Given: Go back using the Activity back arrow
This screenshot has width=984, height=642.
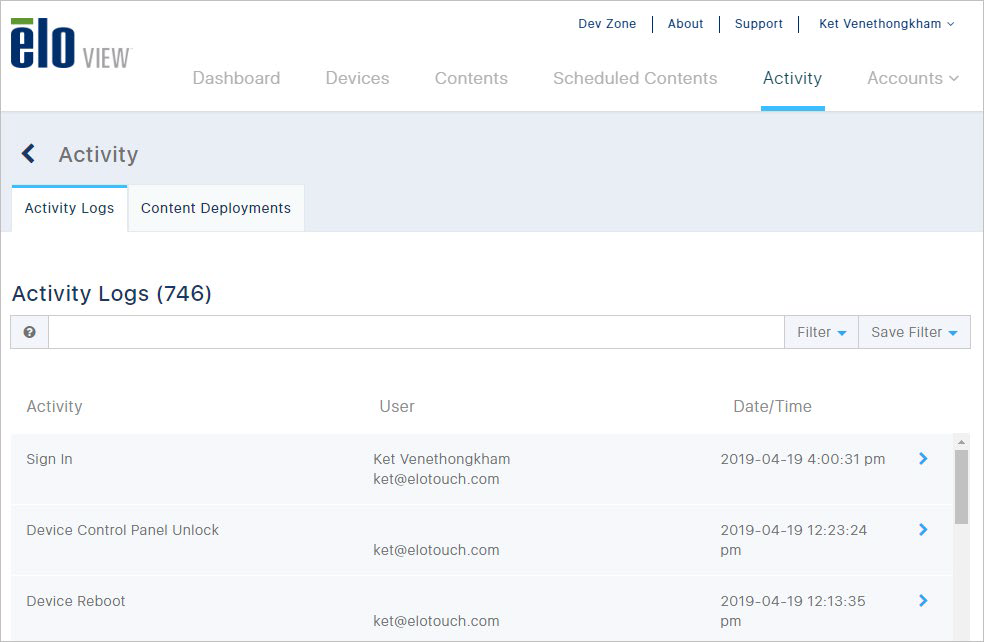Looking at the screenshot, I should click(x=28, y=153).
